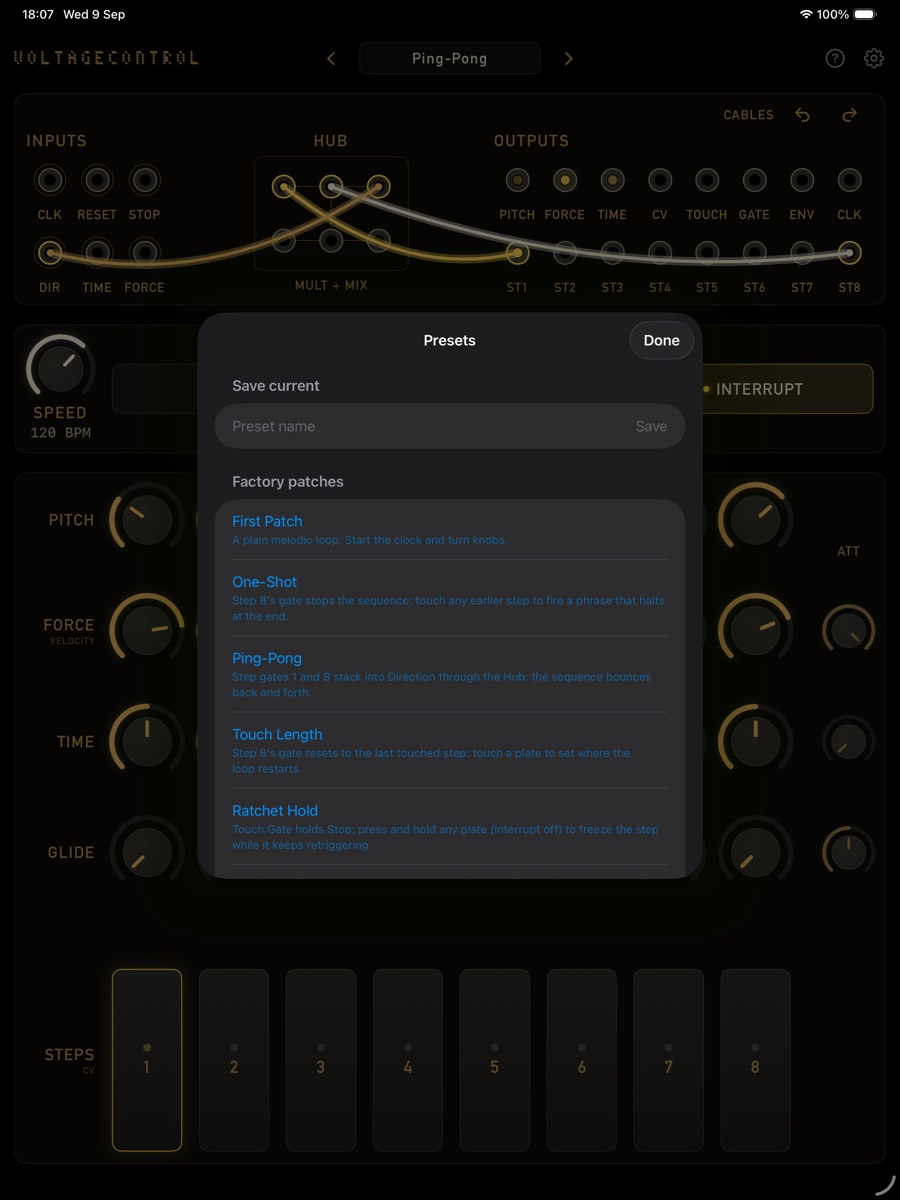
Task: Click the first PITCH row knob
Action: point(146,520)
